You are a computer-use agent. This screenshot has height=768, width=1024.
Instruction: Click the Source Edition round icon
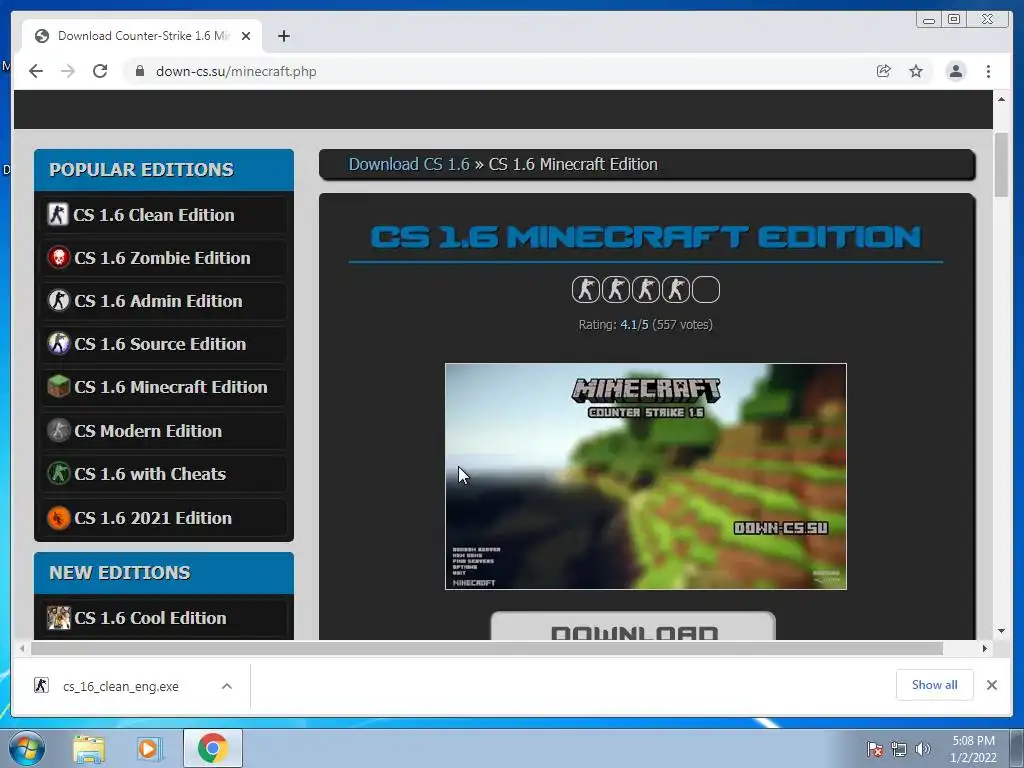pos(58,344)
